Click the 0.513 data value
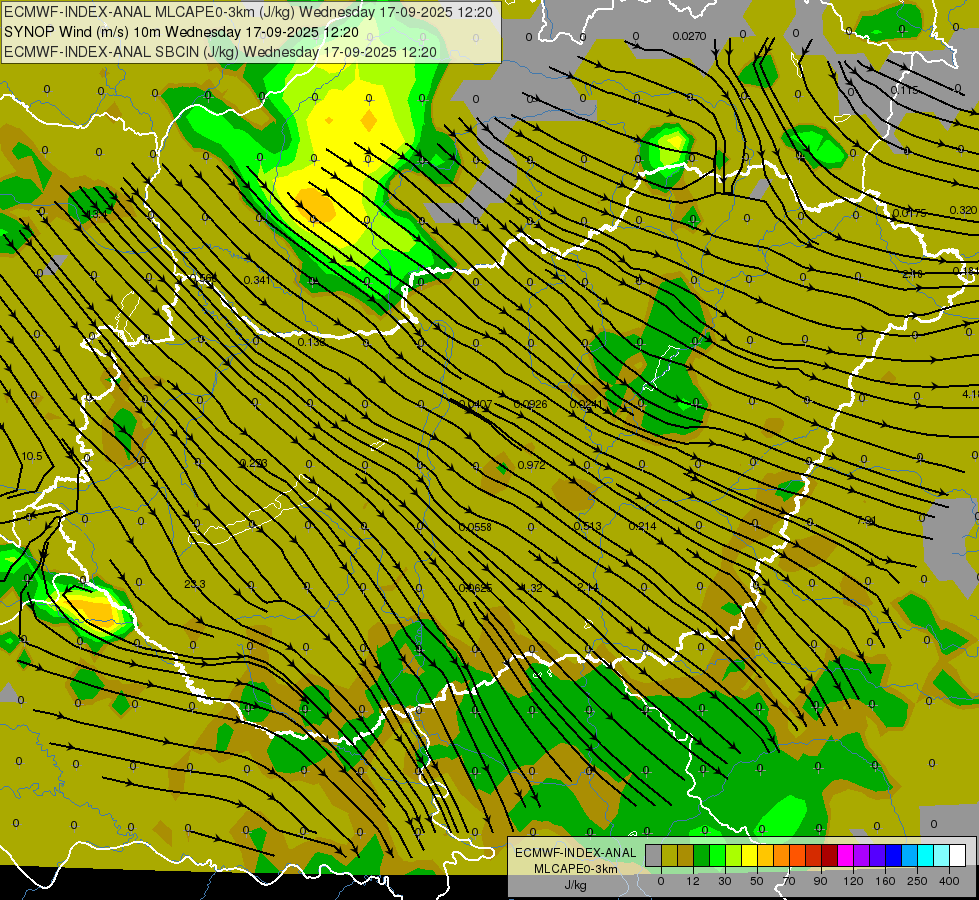The height and width of the screenshot is (900, 979). tap(587, 526)
